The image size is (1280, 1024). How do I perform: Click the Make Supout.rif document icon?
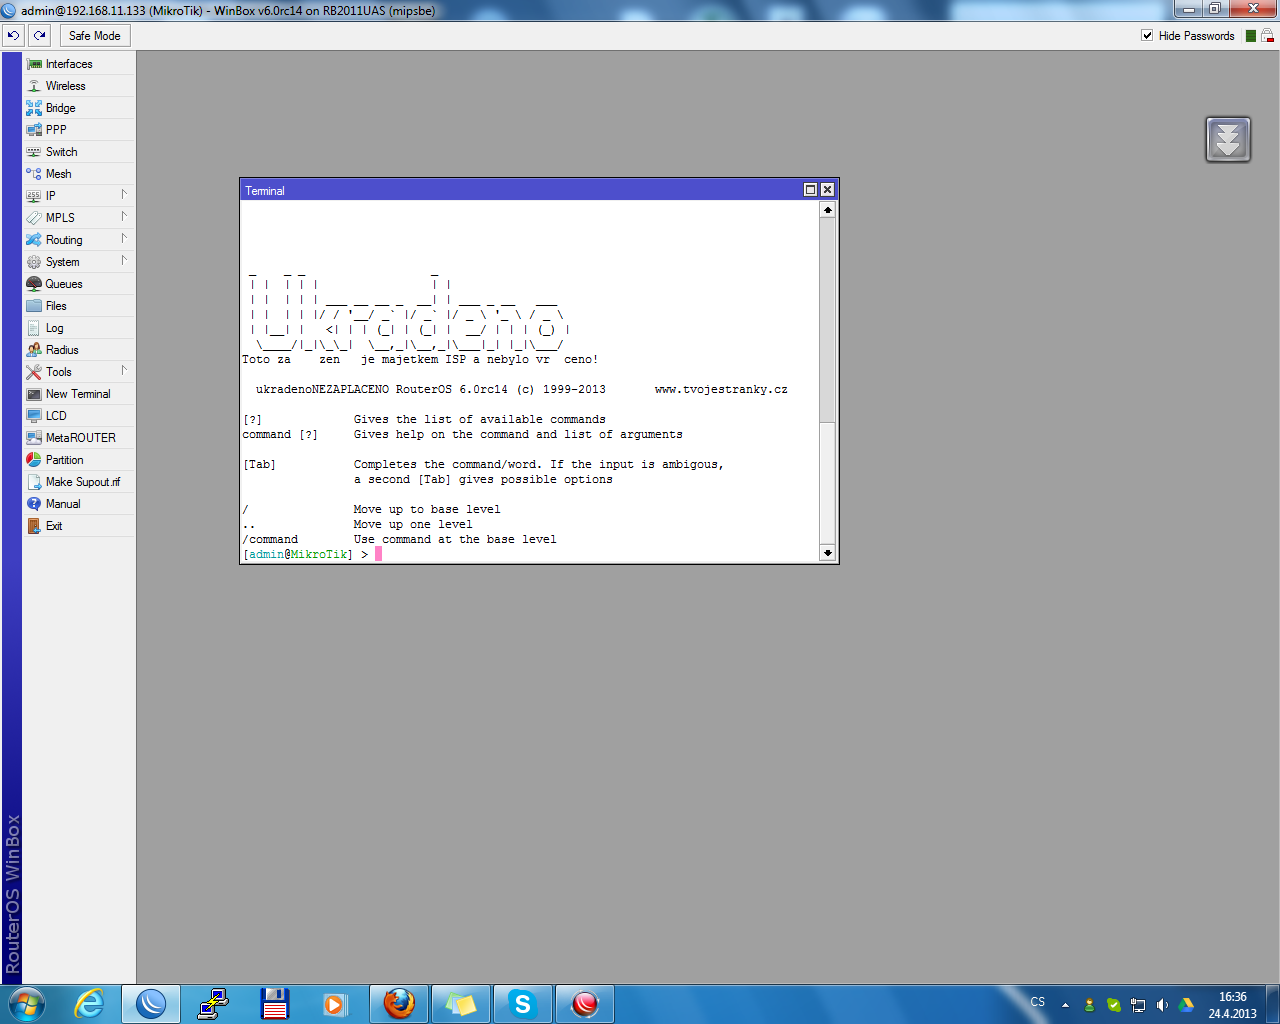click(34, 482)
